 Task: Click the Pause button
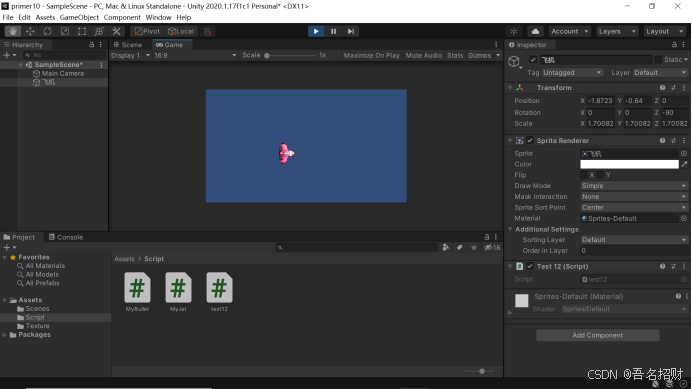(333, 31)
